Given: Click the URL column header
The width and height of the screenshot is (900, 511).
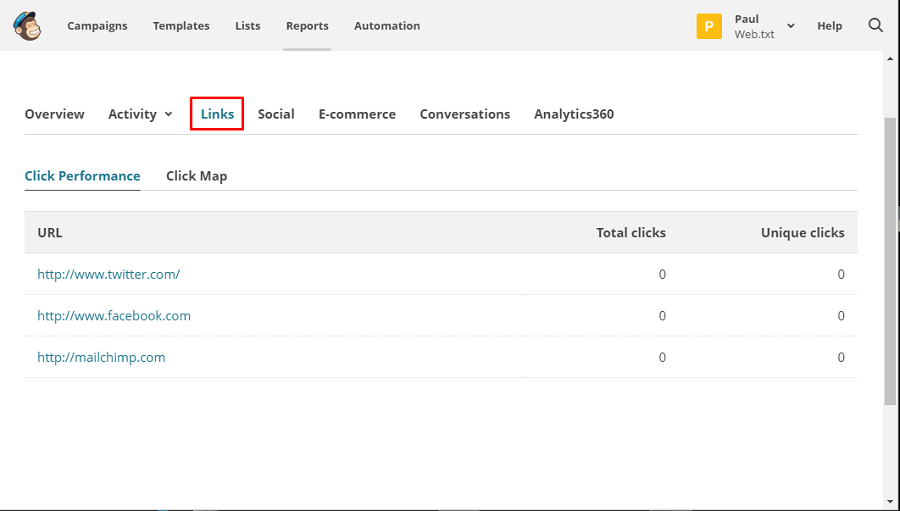Looking at the screenshot, I should tap(50, 233).
